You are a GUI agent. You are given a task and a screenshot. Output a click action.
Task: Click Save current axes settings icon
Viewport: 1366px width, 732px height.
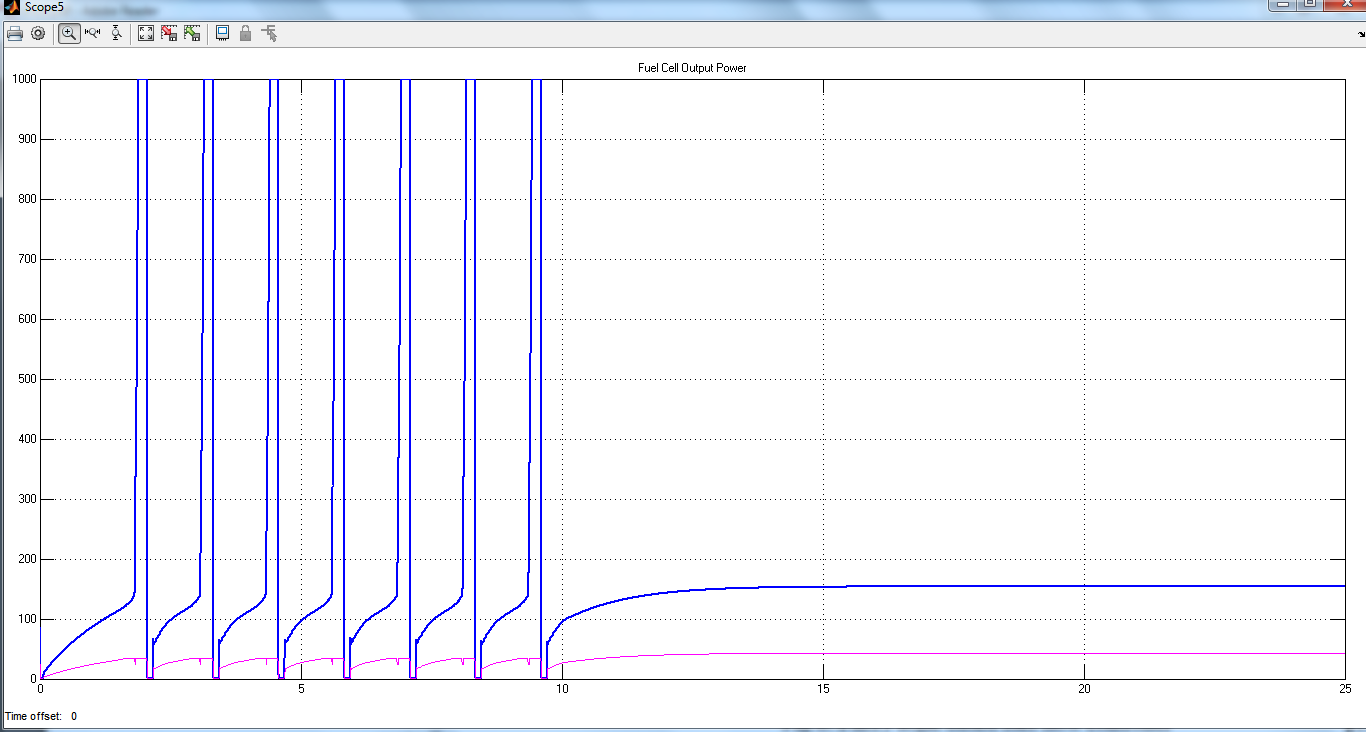[169, 33]
